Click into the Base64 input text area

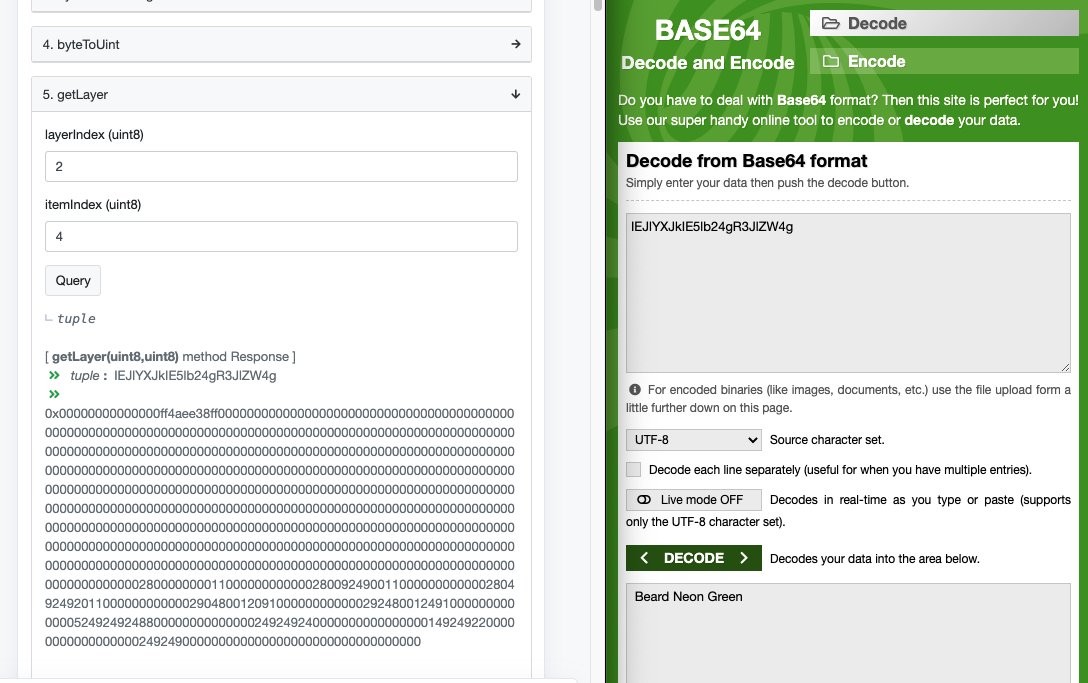848,293
